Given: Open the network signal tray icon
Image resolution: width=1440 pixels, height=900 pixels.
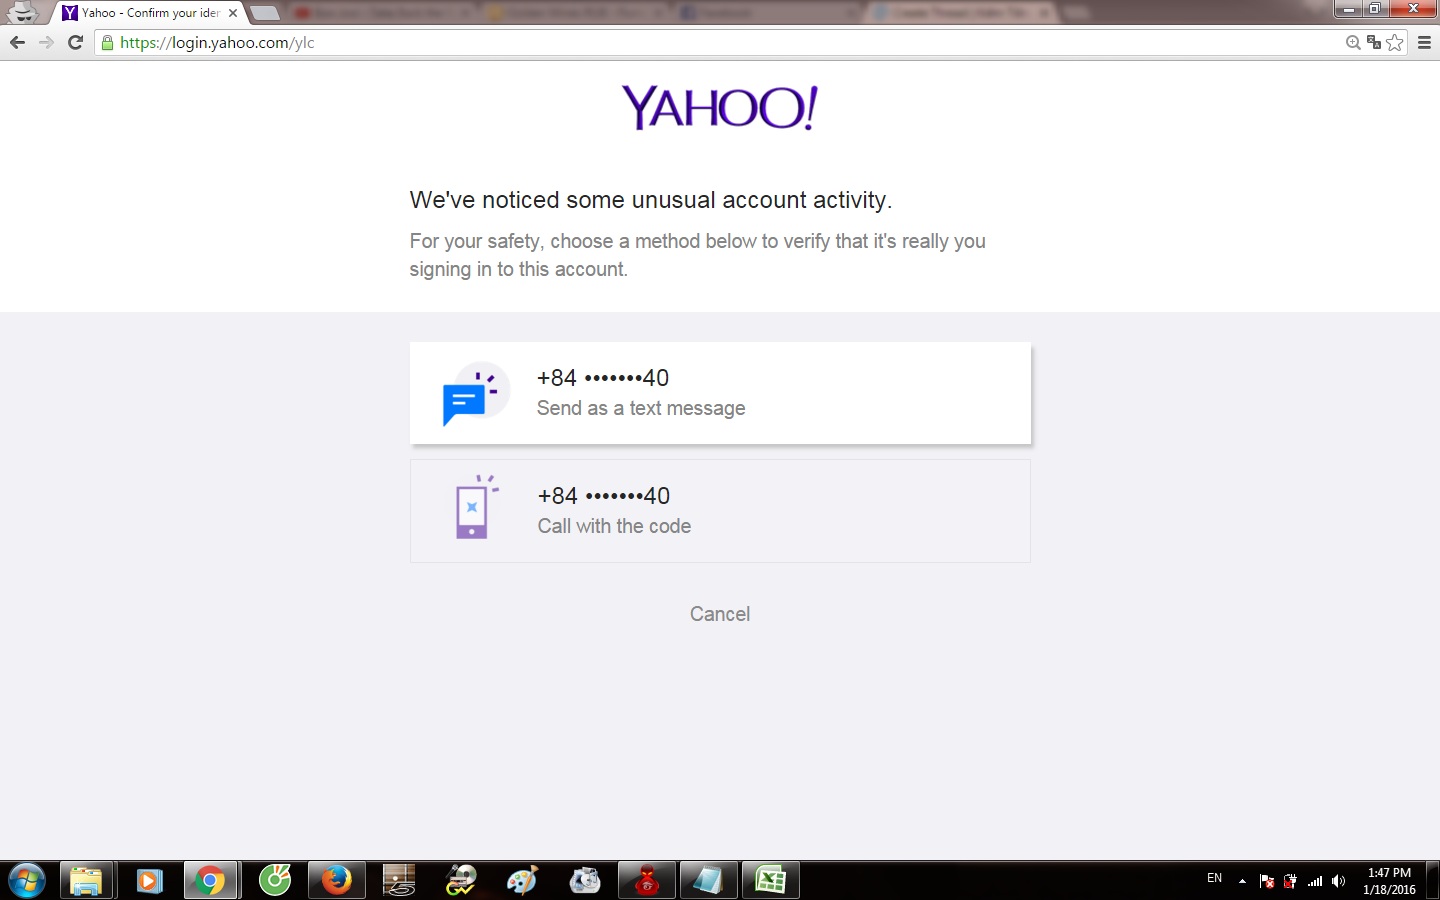Looking at the screenshot, I should click(x=1315, y=881).
